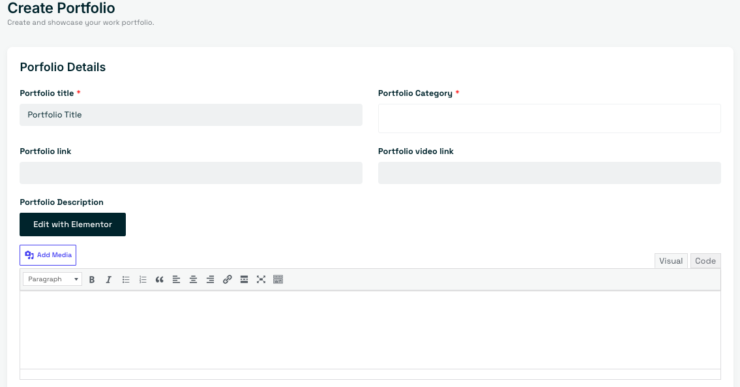
Task: Click inside the description editor text area
Action: (x=370, y=329)
